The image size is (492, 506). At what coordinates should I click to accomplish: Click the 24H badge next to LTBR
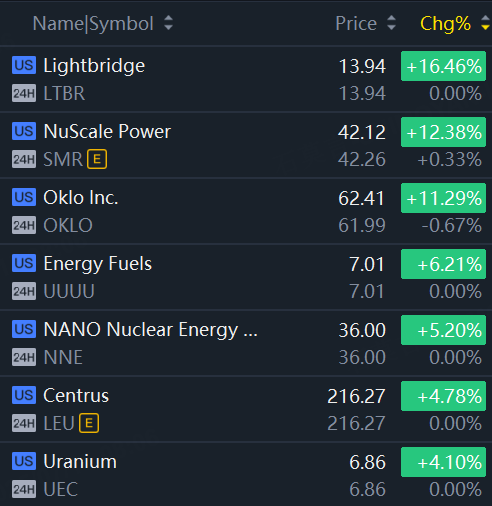[24, 93]
